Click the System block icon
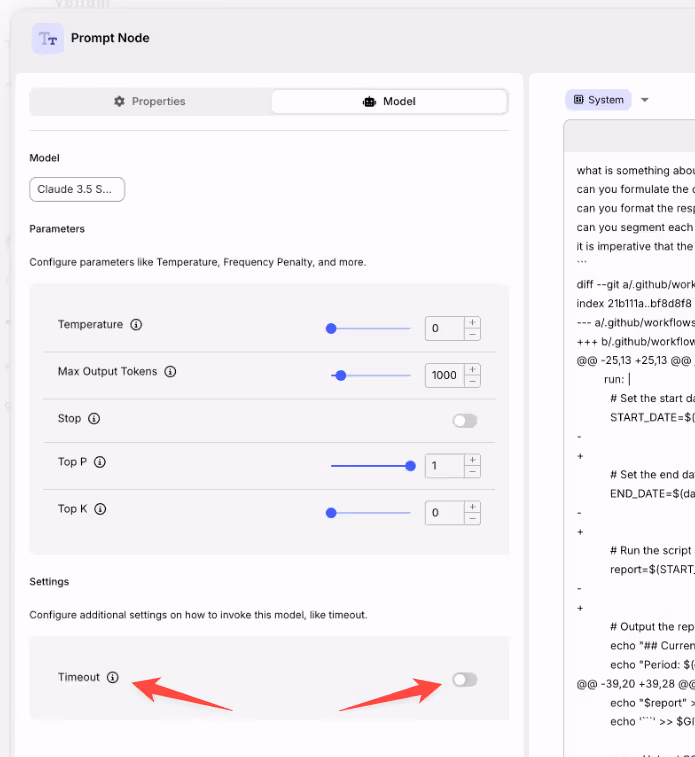This screenshot has height=757, width=695. tap(579, 100)
